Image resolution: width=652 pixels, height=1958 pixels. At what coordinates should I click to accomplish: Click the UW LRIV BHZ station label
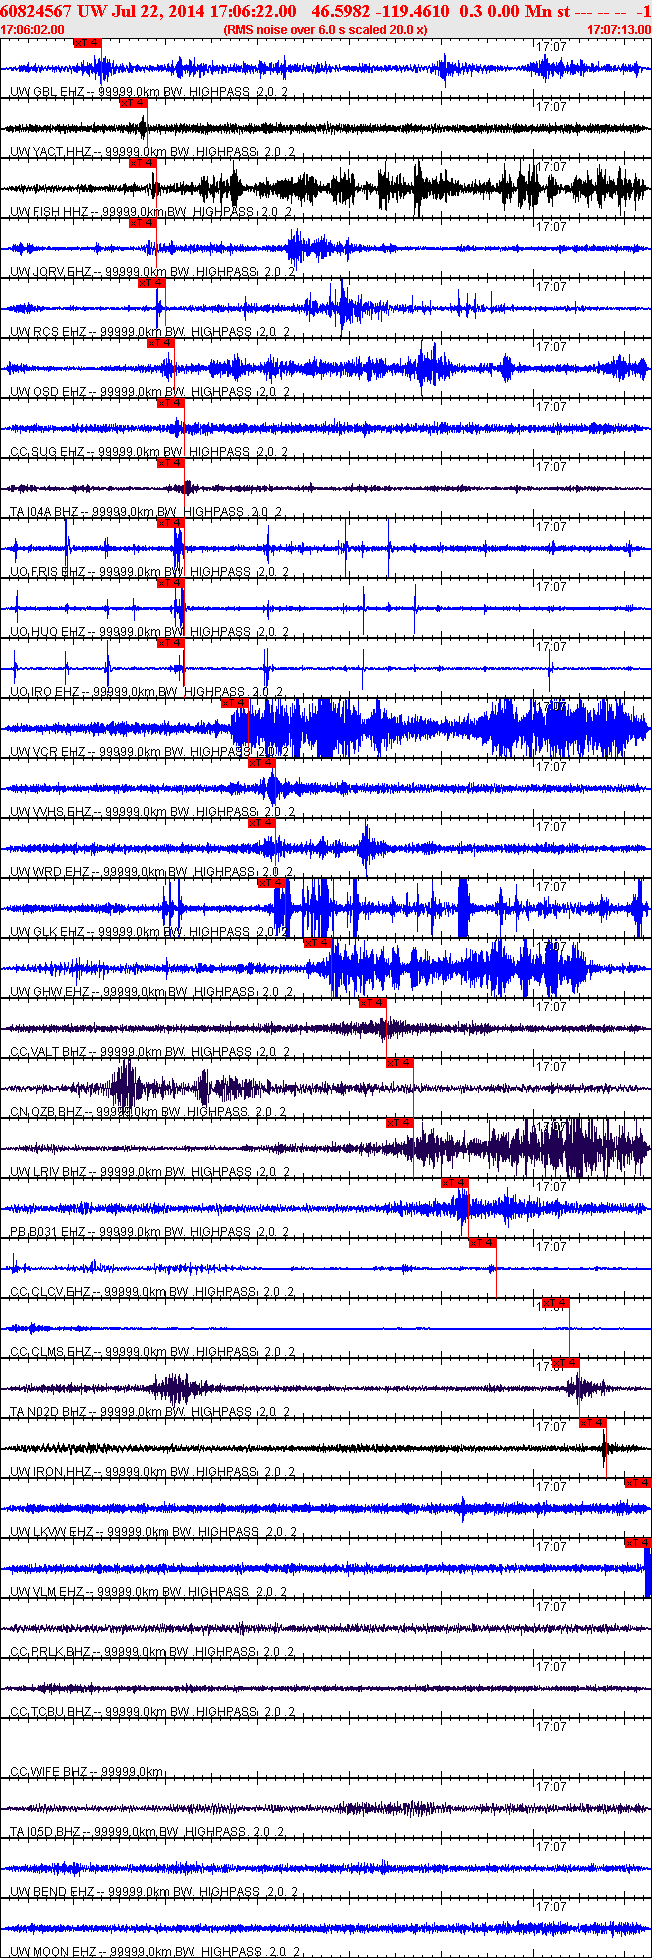(x=48, y=1172)
